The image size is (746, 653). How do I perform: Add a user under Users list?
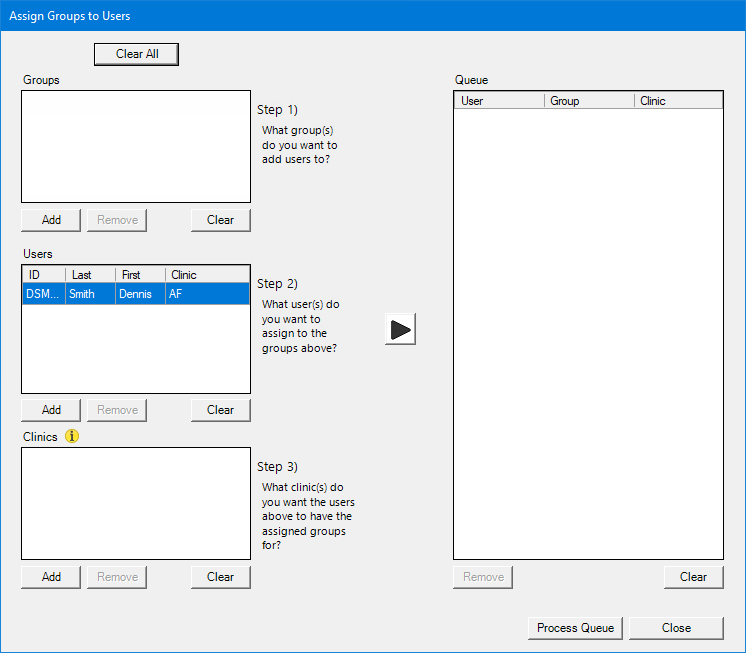tap(51, 410)
